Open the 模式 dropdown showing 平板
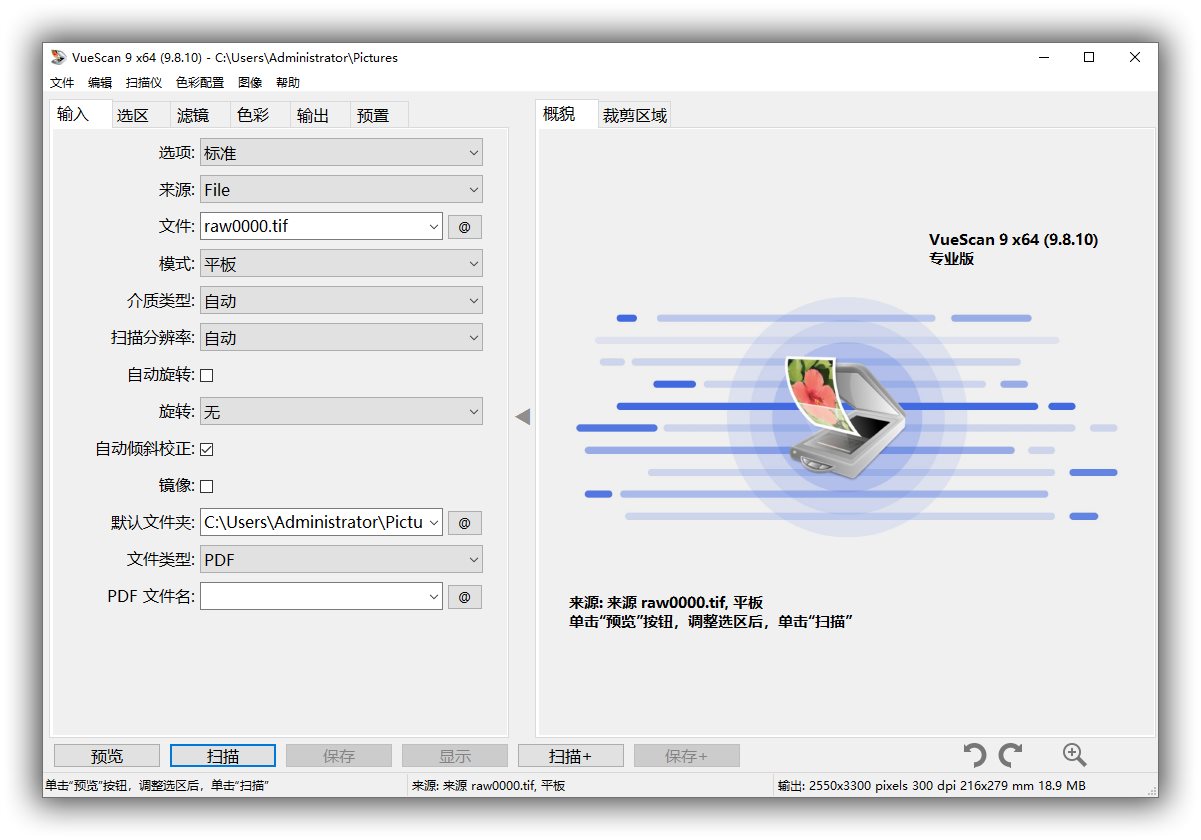This screenshot has height=840, width=1201. 341,264
